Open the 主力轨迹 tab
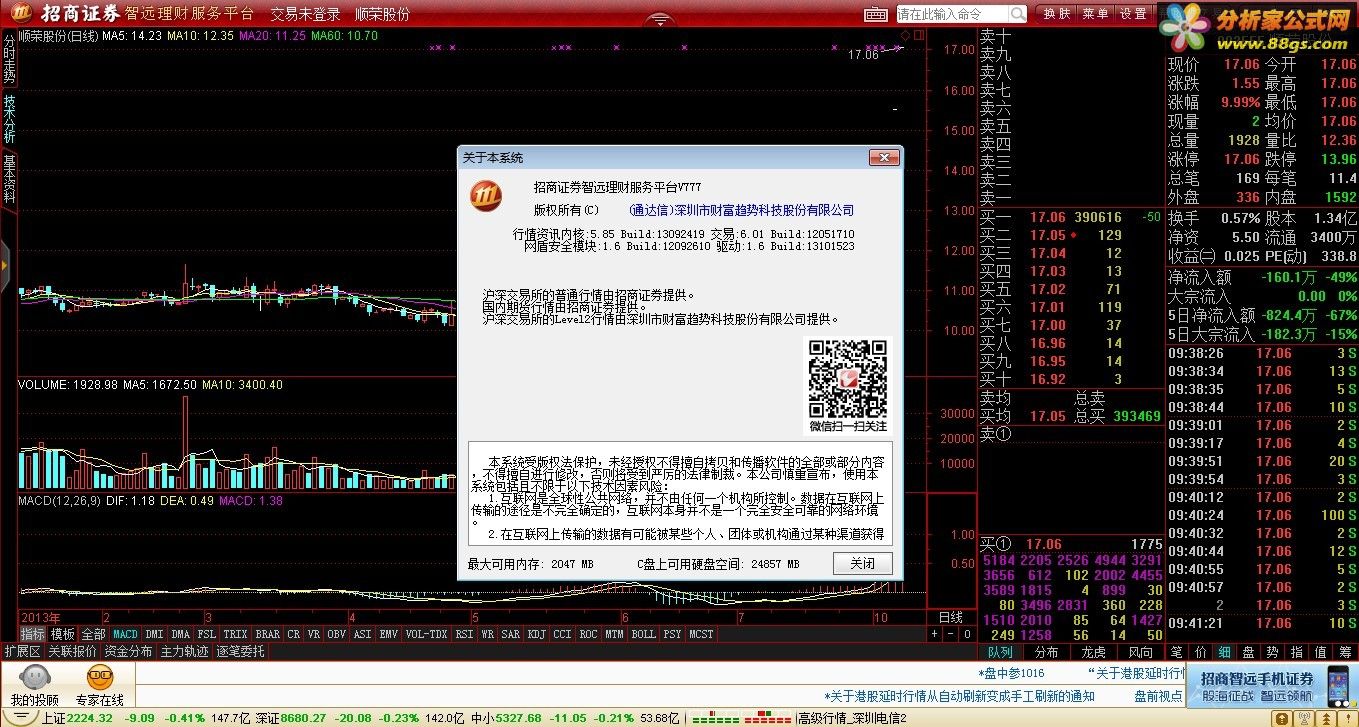Image resolution: width=1359 pixels, height=727 pixels. click(x=184, y=651)
